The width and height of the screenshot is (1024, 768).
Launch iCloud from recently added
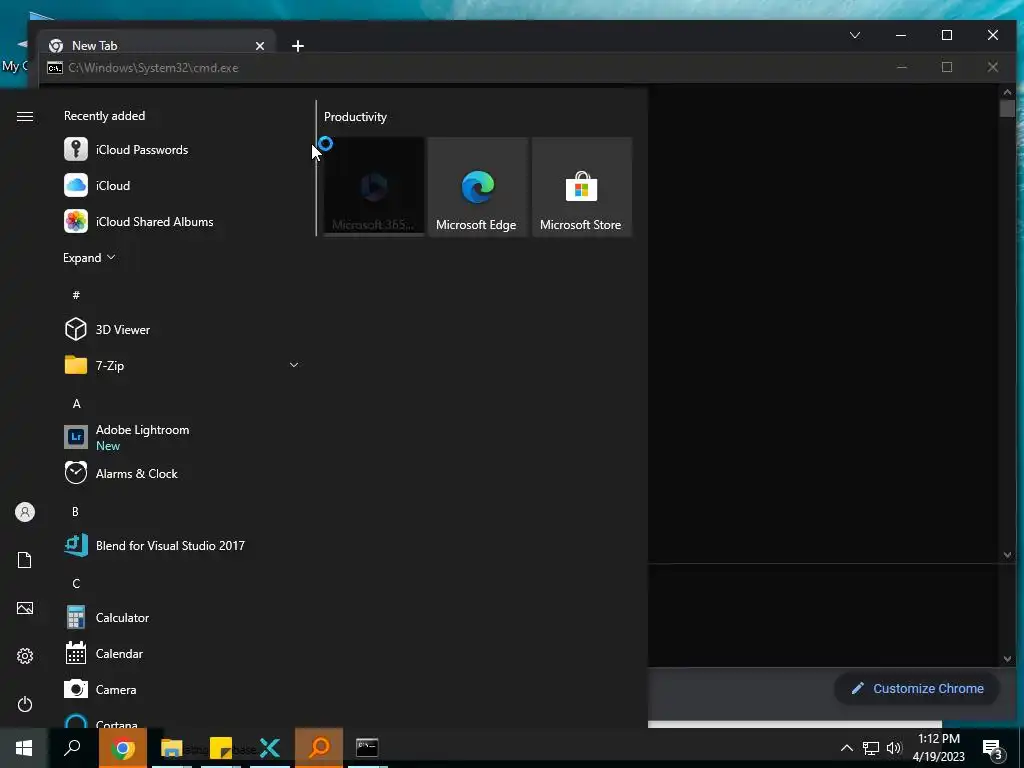(x=182, y=185)
